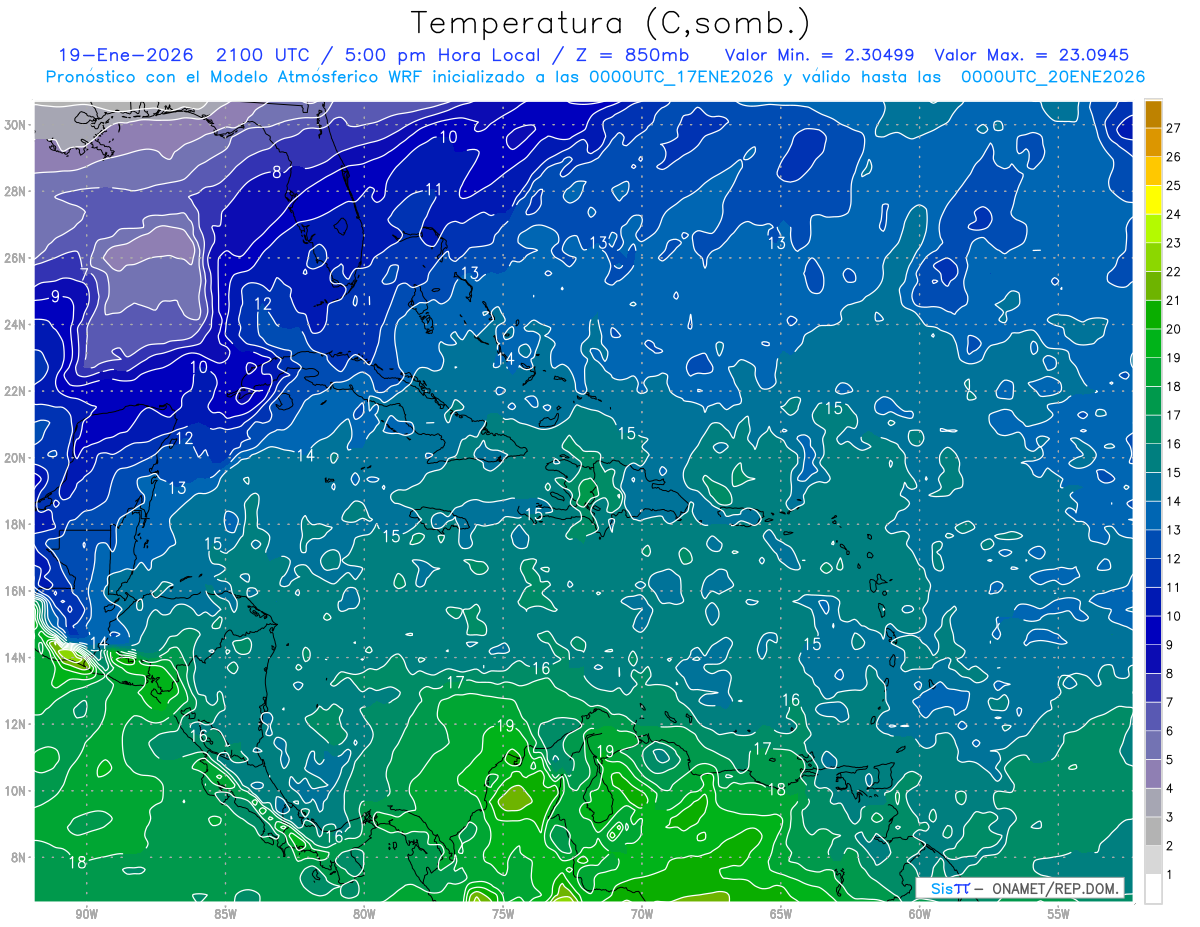1200x927 pixels.
Task: Click the contour label "8" over Florida
Action: [276, 171]
